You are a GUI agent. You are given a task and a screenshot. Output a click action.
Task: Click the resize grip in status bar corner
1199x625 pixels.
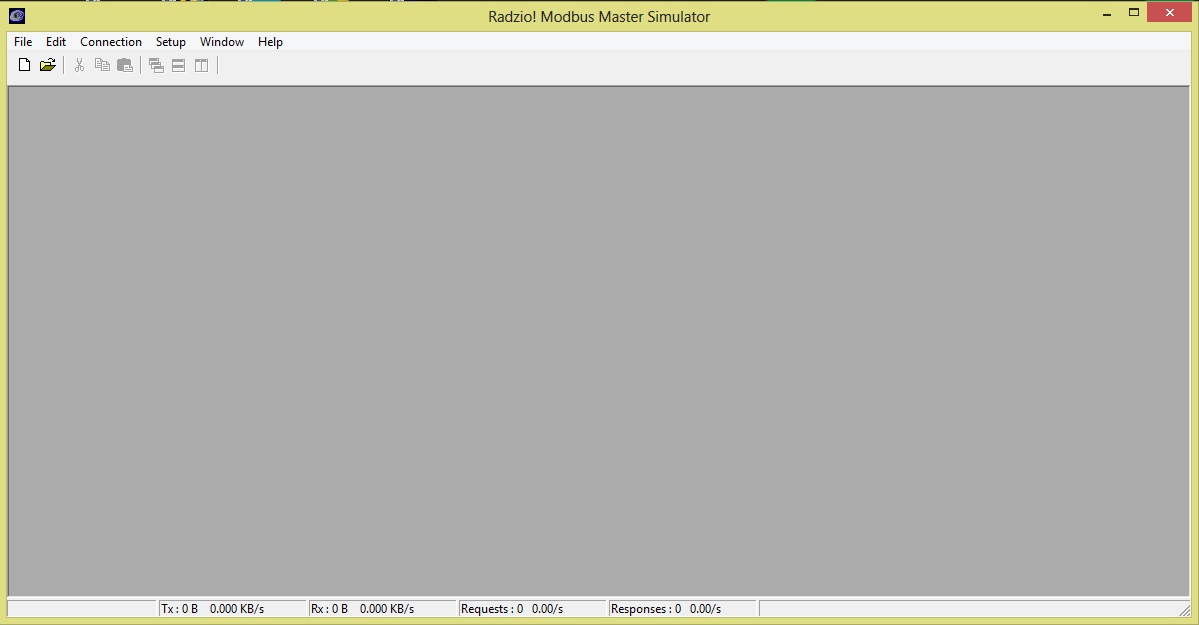point(1184,610)
